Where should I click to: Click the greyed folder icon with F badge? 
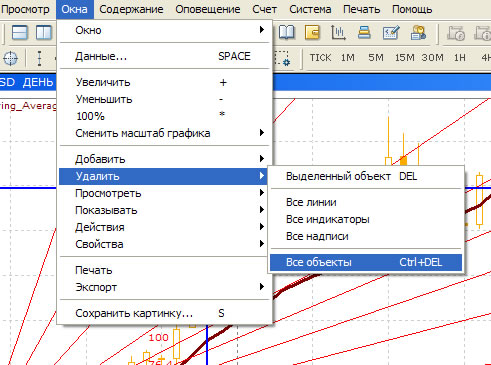pos(456,33)
